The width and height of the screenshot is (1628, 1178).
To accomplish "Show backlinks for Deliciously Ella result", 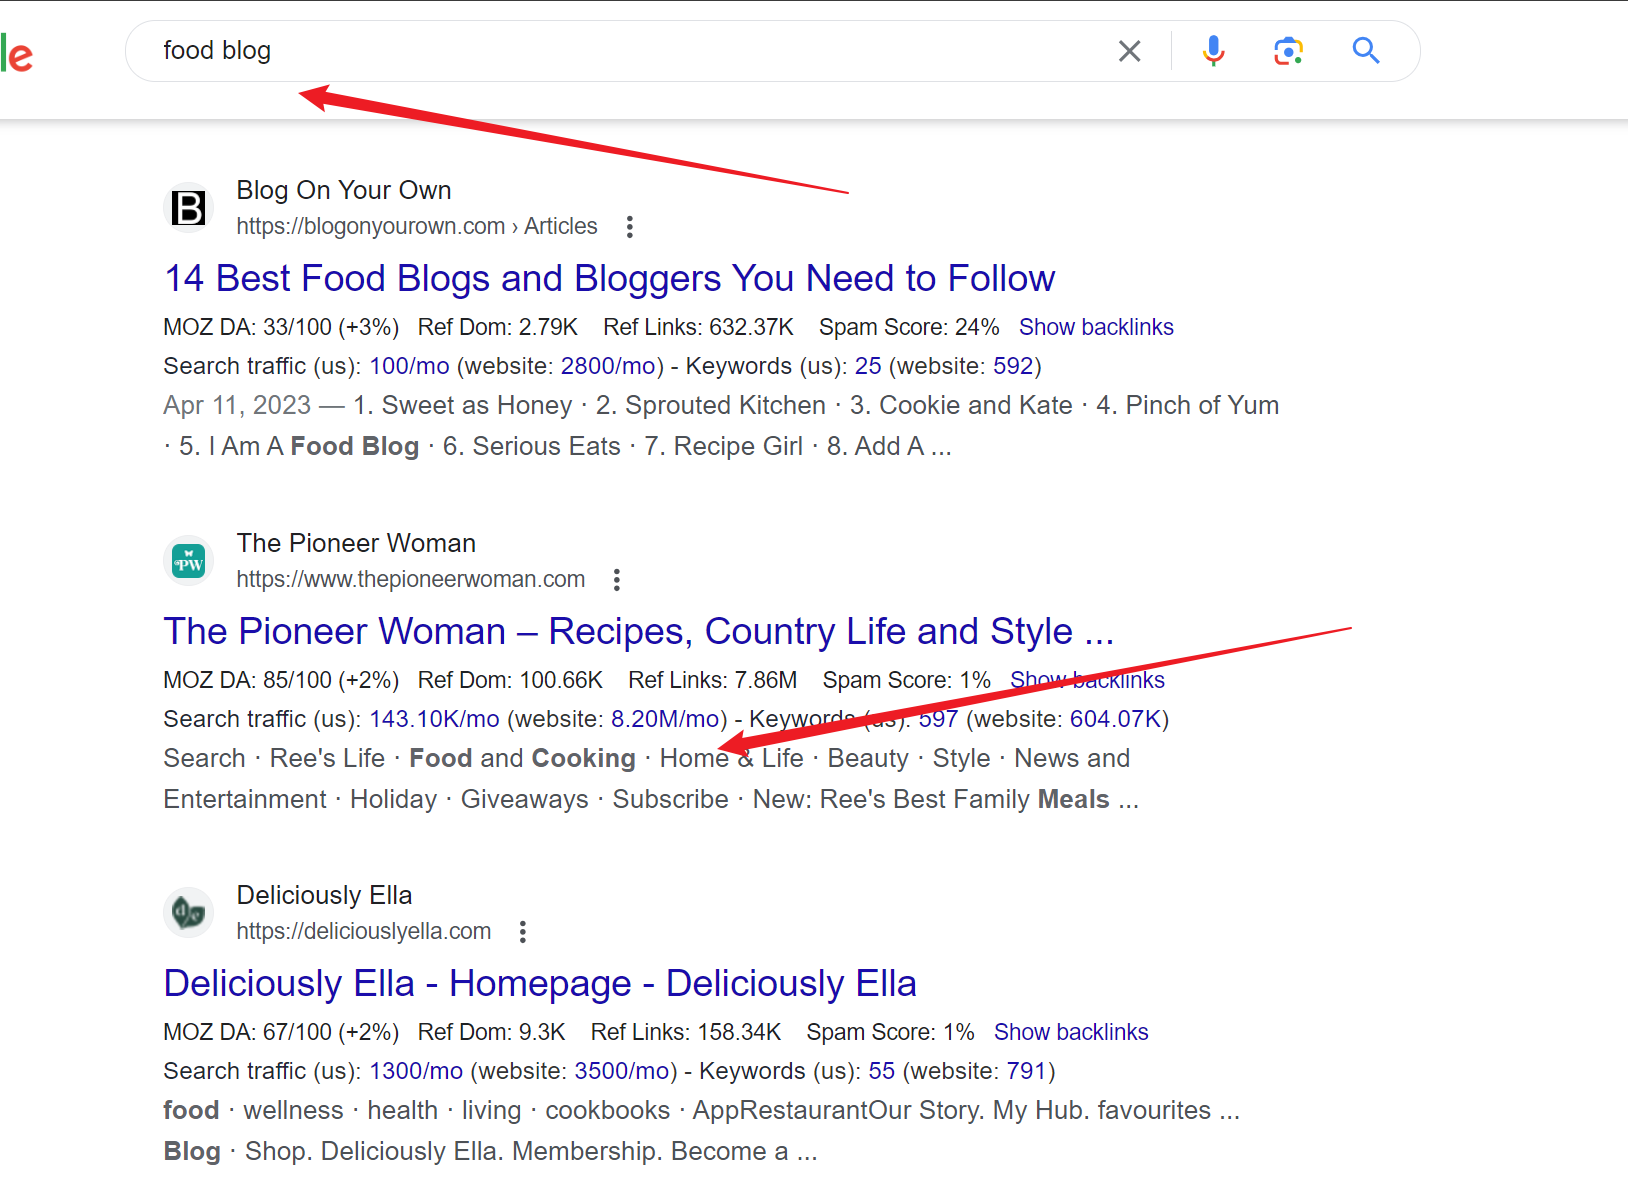I will [1070, 1032].
